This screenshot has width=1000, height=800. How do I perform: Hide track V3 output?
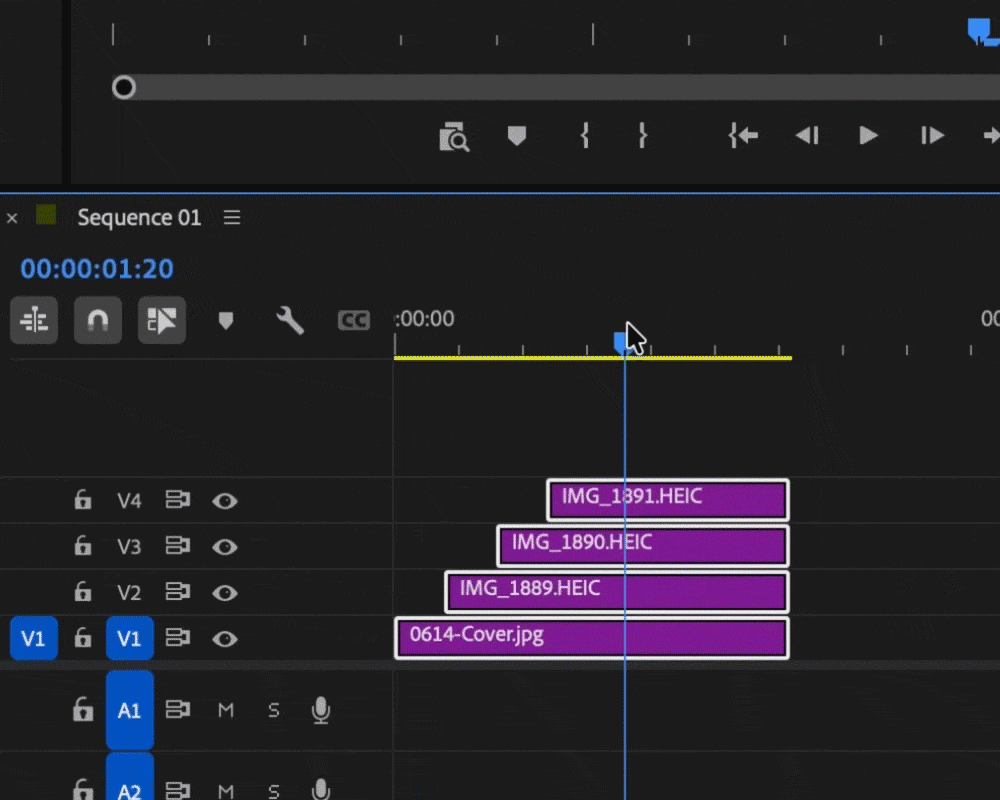(224, 547)
